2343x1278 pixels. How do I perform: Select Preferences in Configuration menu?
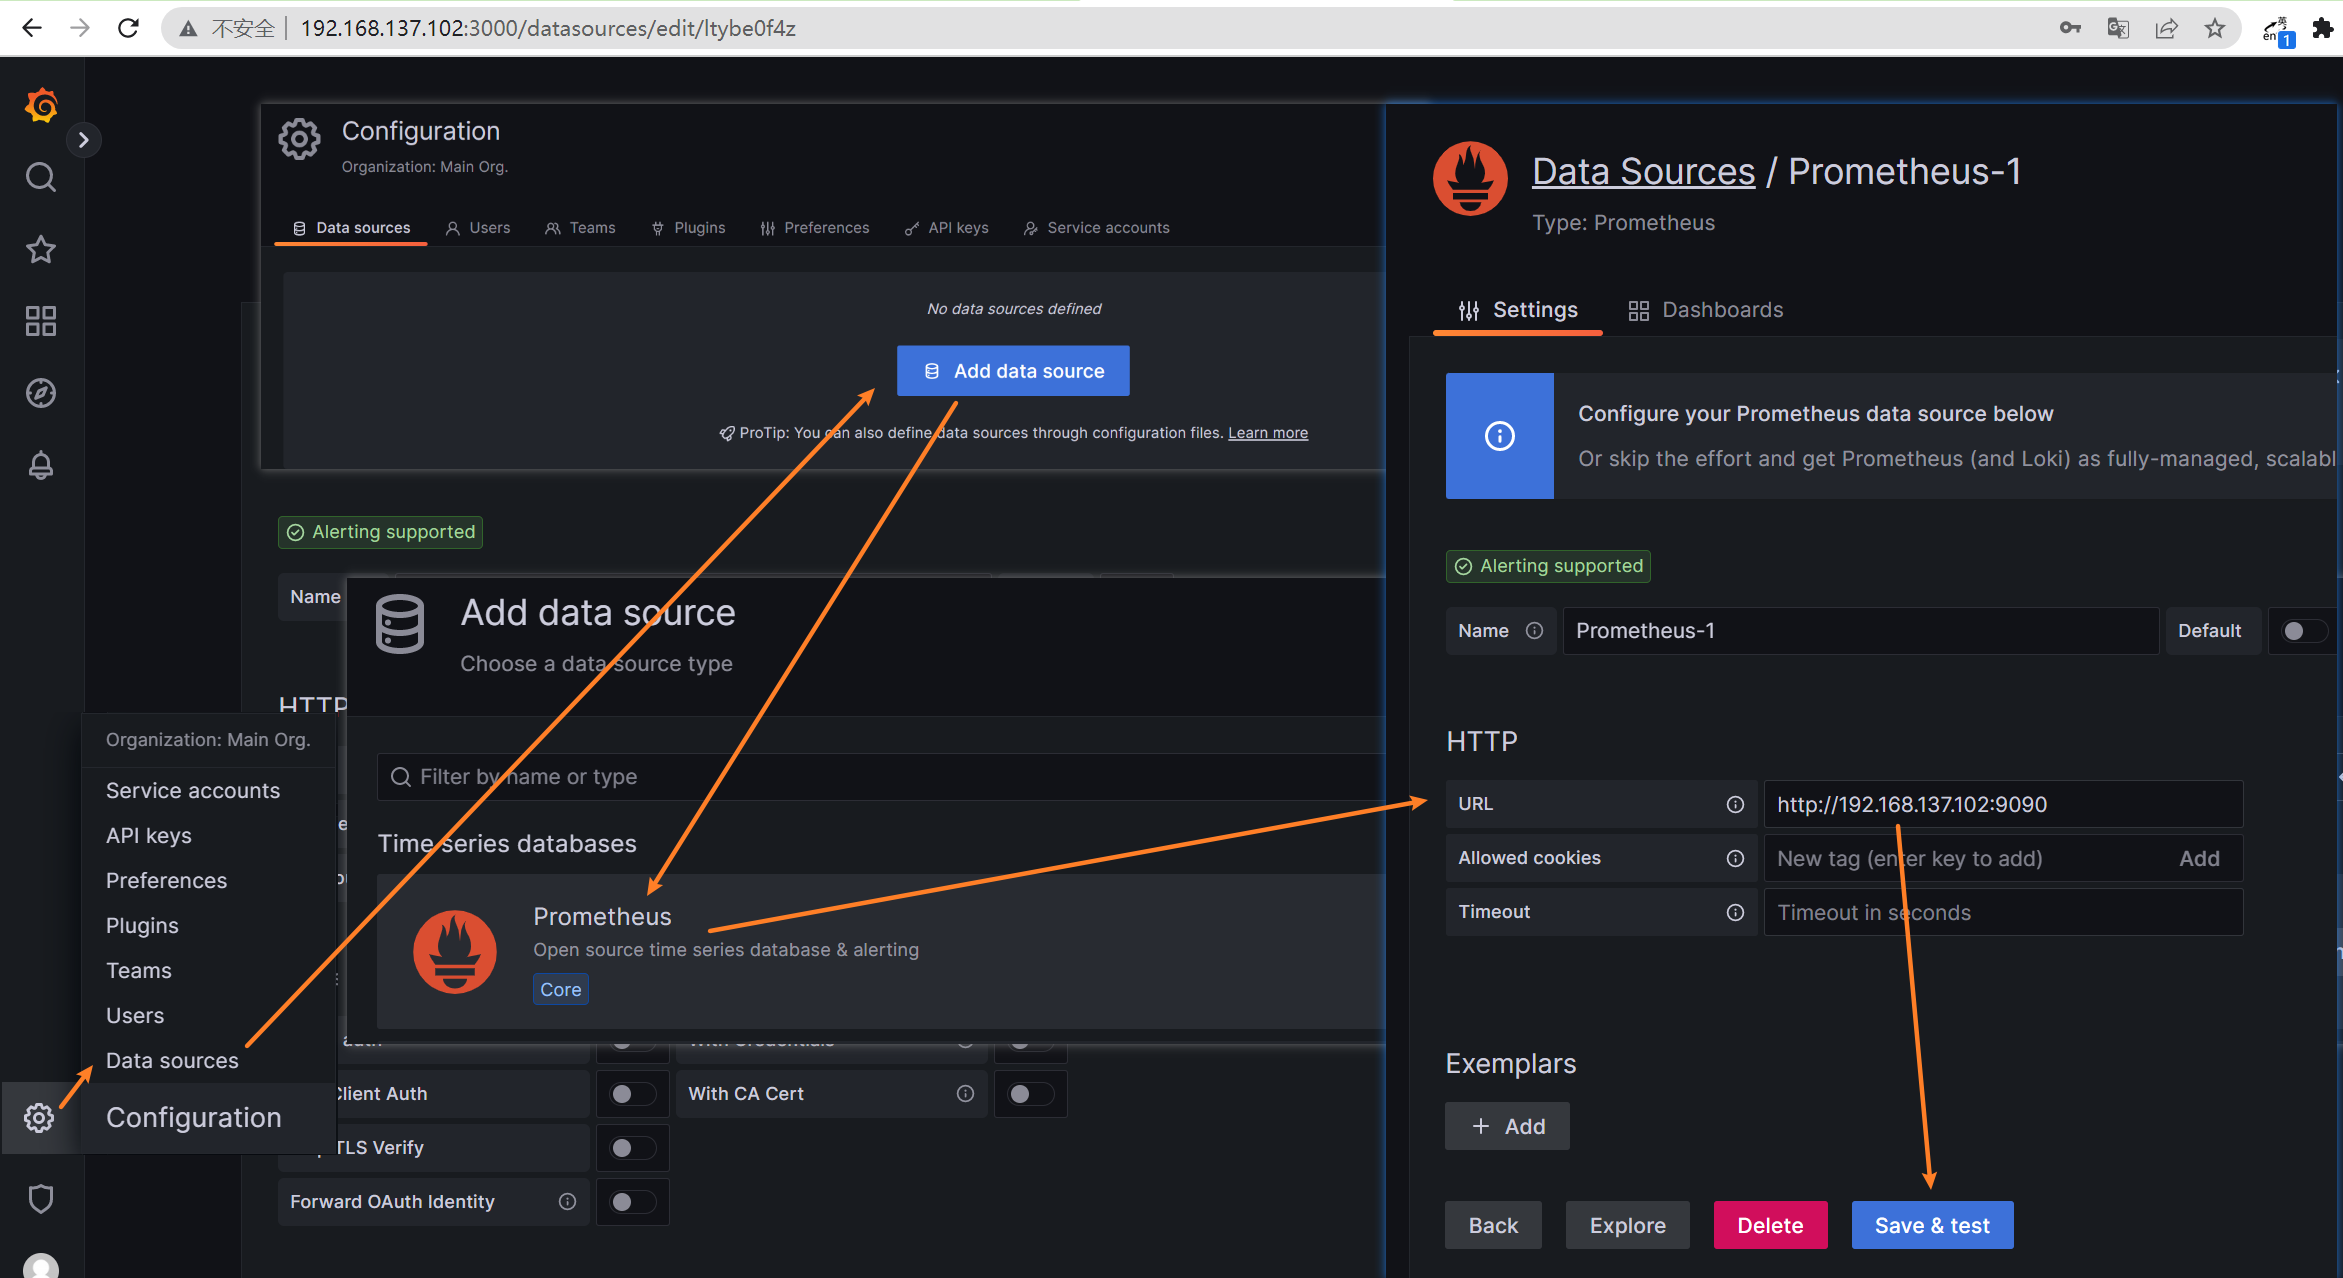click(167, 881)
